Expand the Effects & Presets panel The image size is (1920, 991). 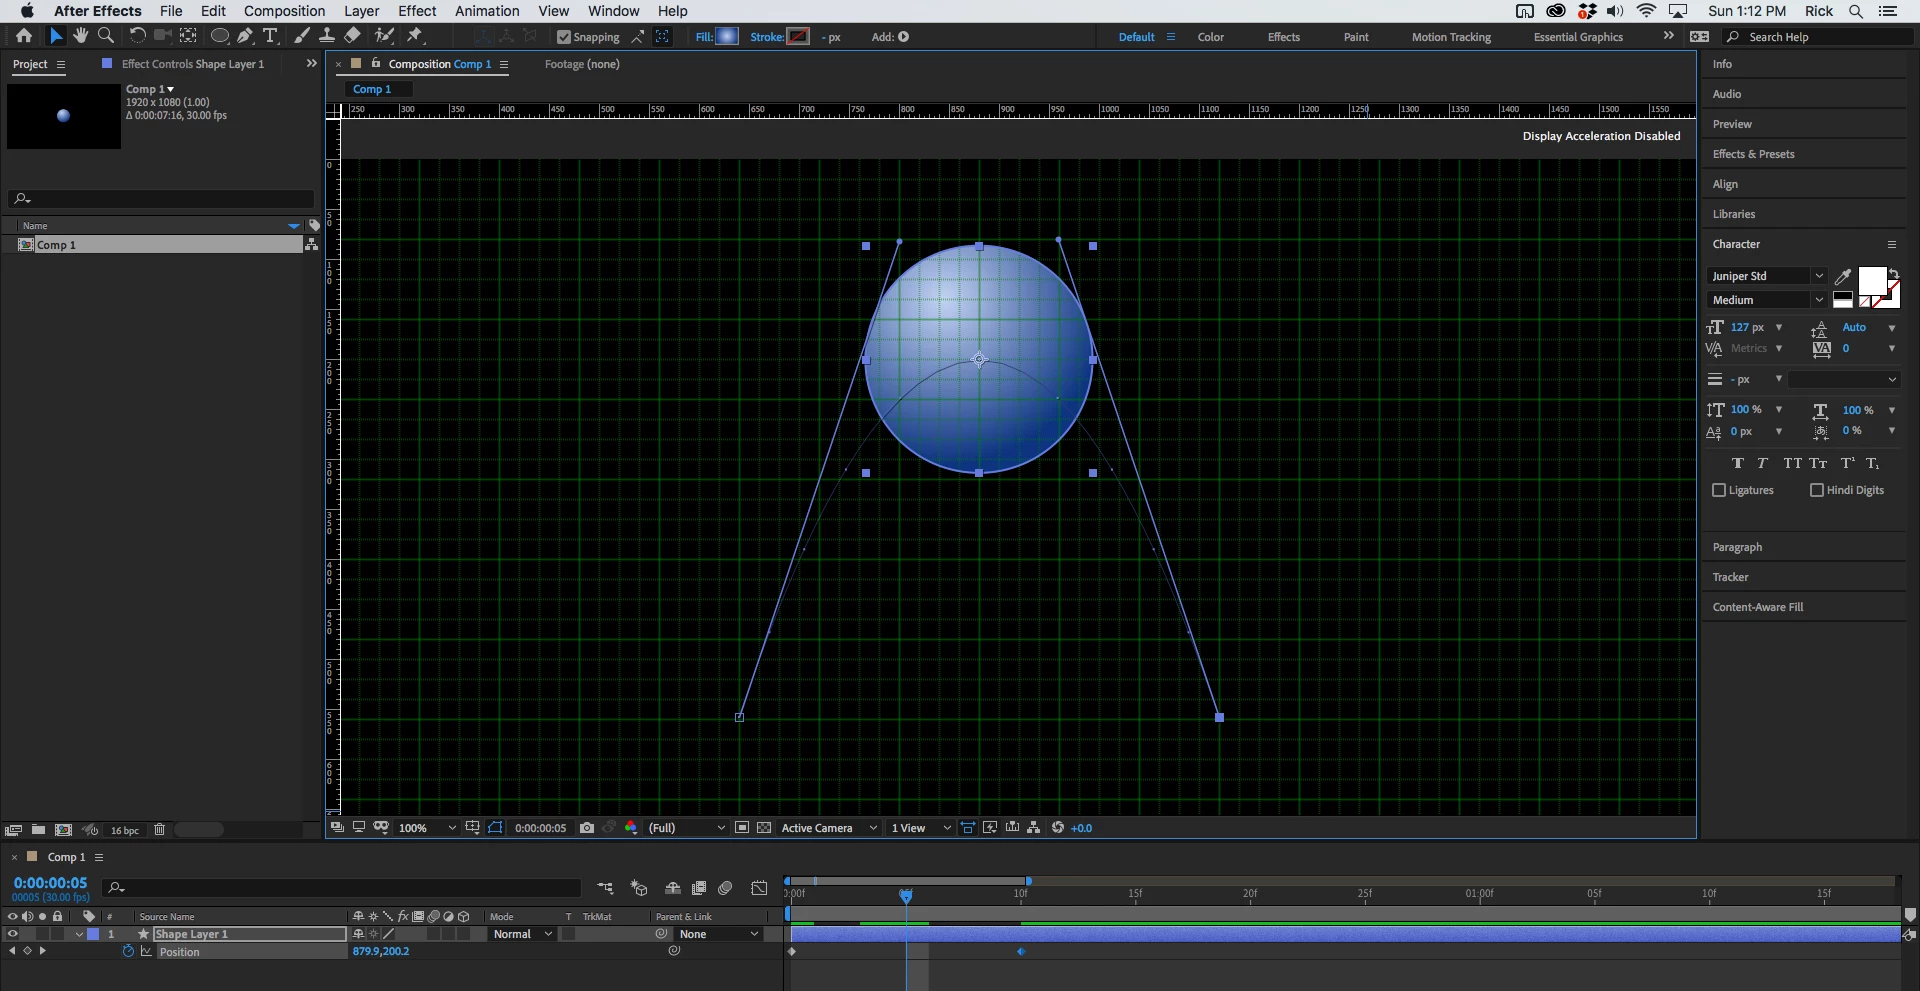[x=1753, y=154]
